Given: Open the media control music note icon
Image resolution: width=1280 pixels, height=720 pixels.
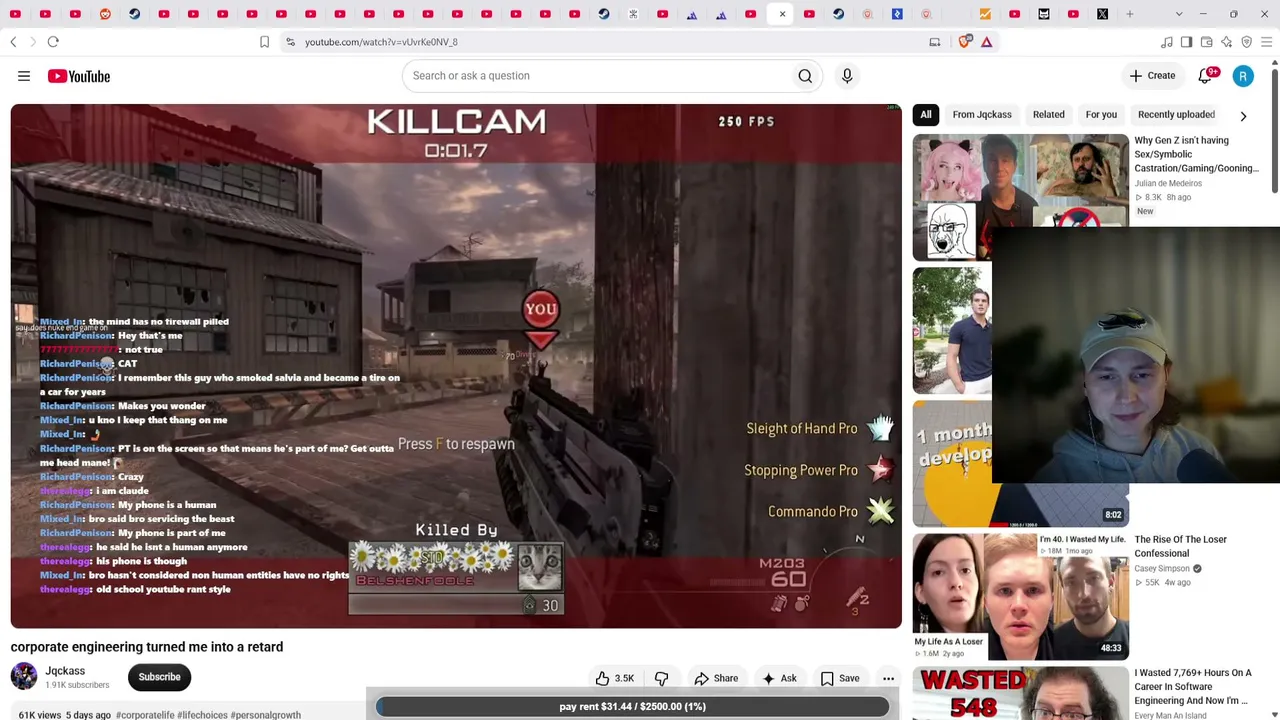Looking at the screenshot, I should pos(1166,42).
